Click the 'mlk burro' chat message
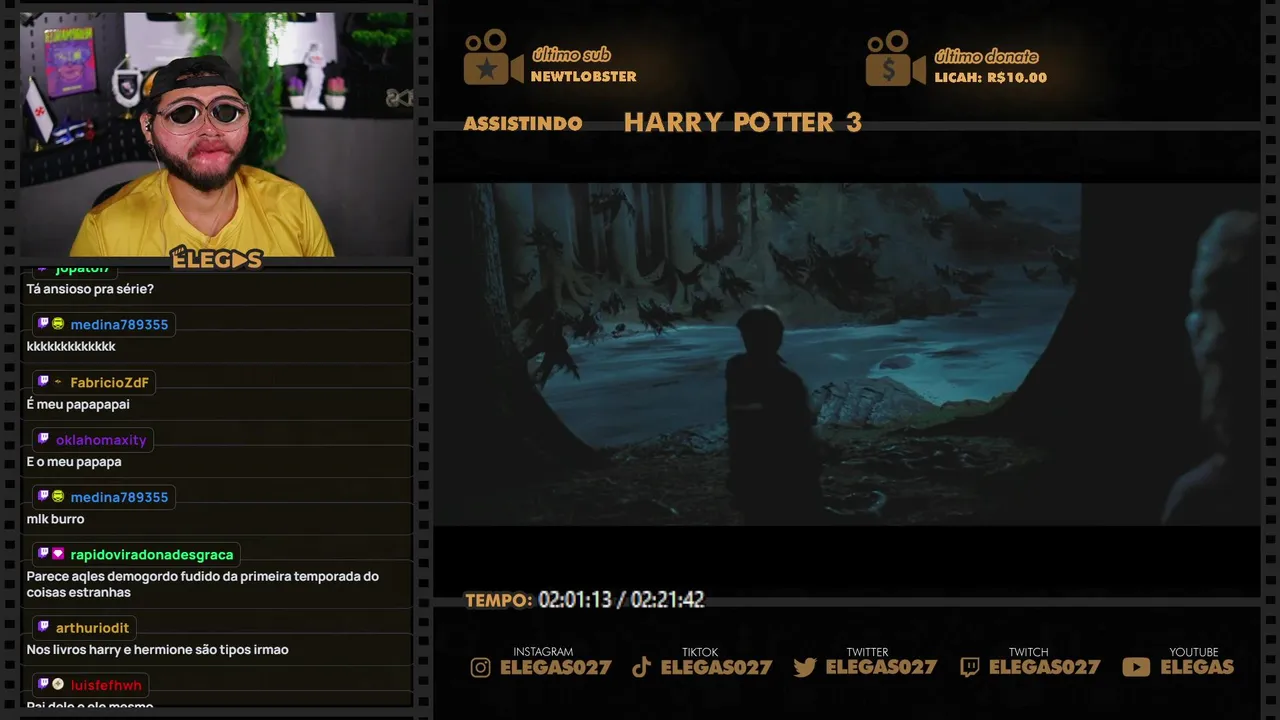The image size is (1280, 720). click(56, 519)
